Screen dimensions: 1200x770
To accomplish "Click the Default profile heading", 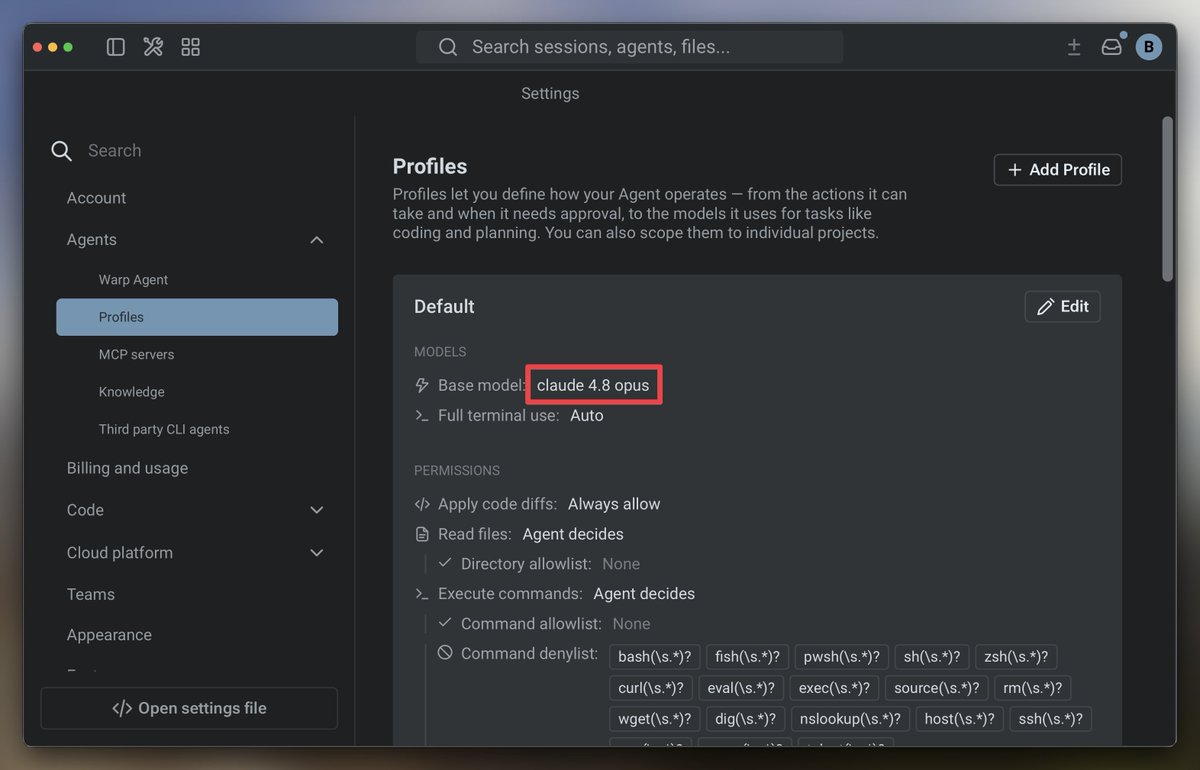I will click(444, 307).
